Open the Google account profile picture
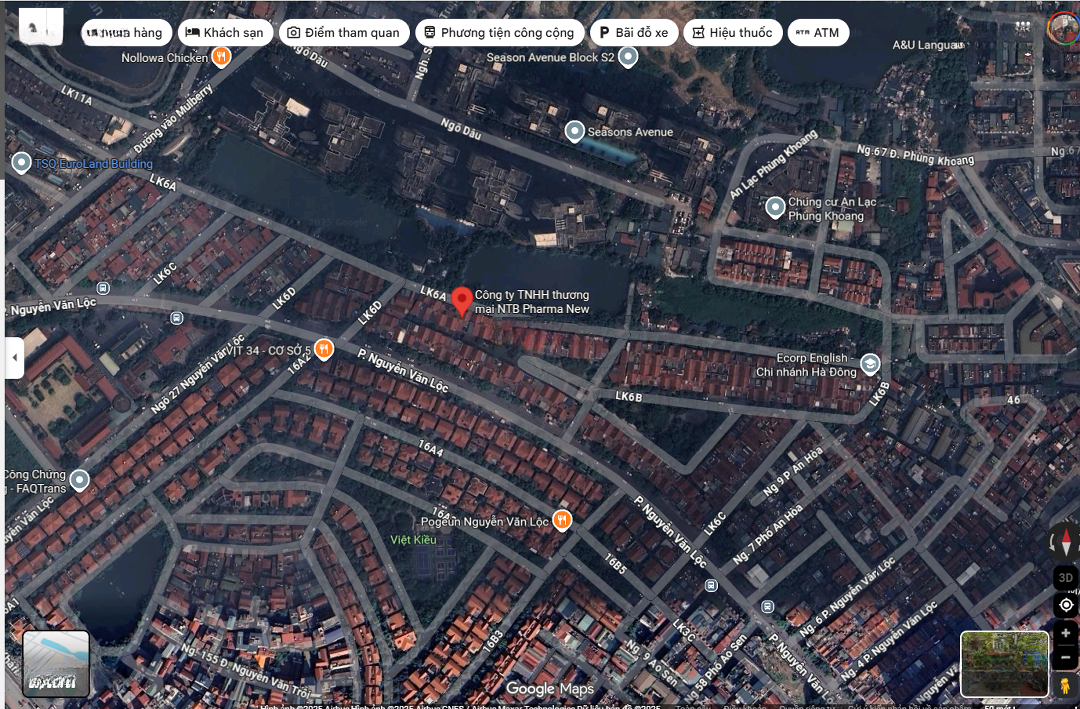 (x=1063, y=27)
